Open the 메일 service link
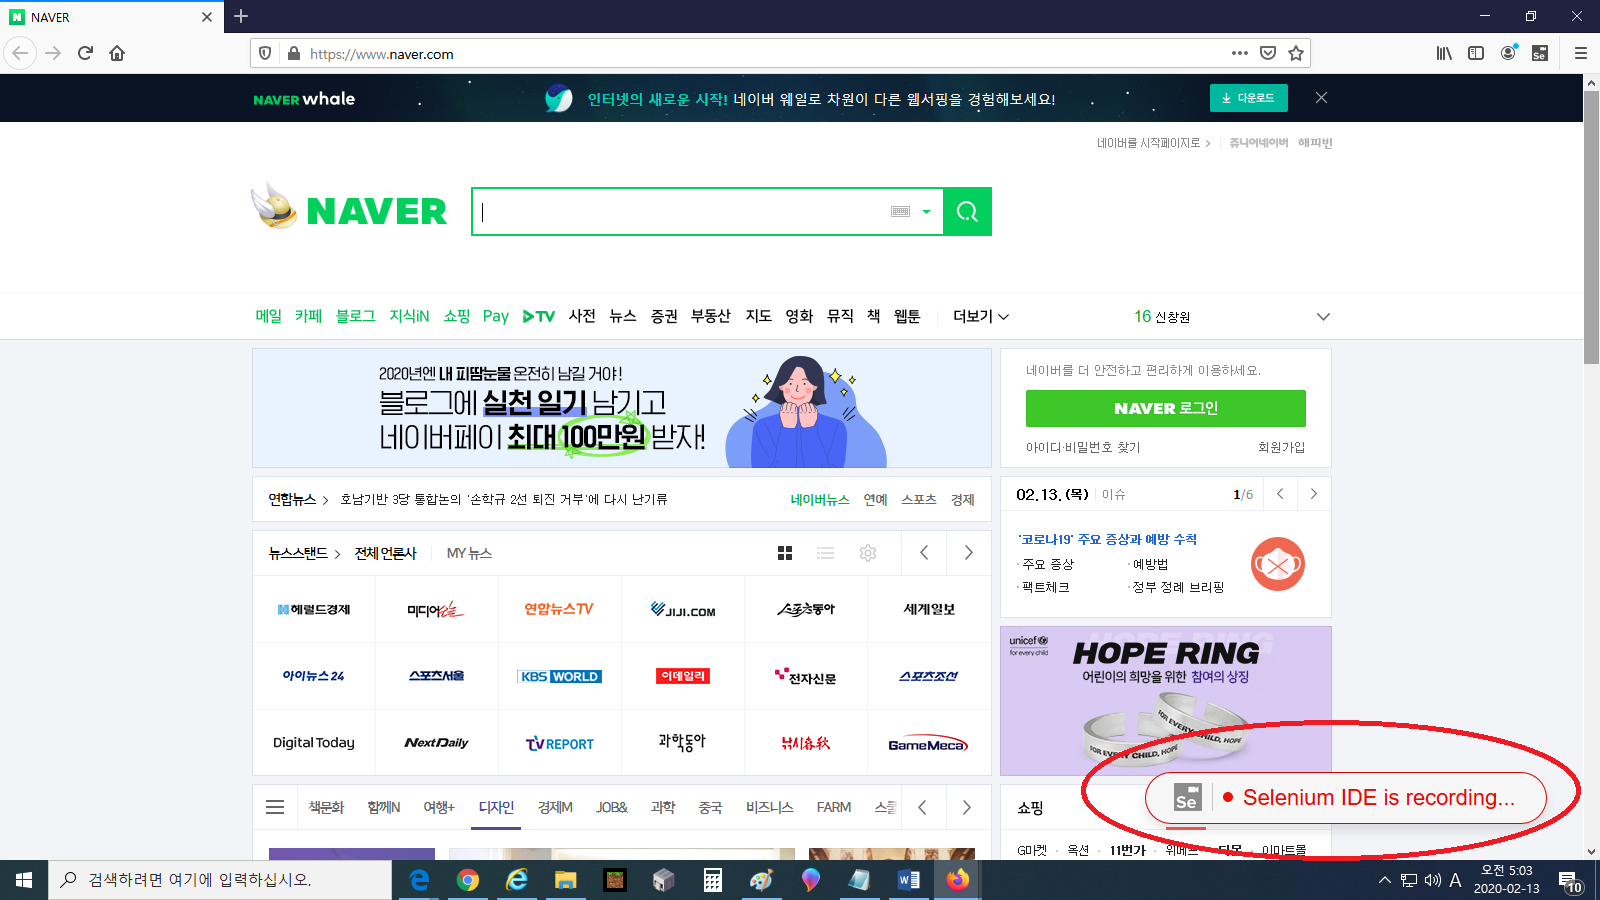 pos(268,316)
